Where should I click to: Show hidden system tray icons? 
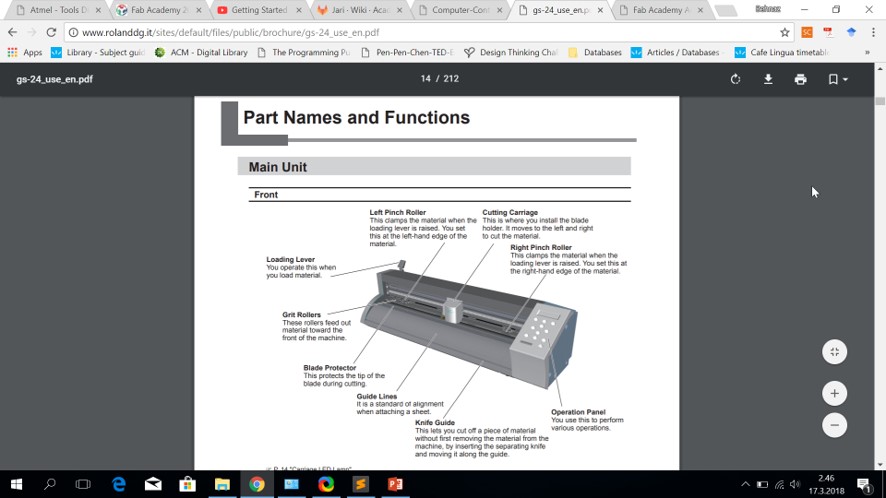(x=745, y=484)
